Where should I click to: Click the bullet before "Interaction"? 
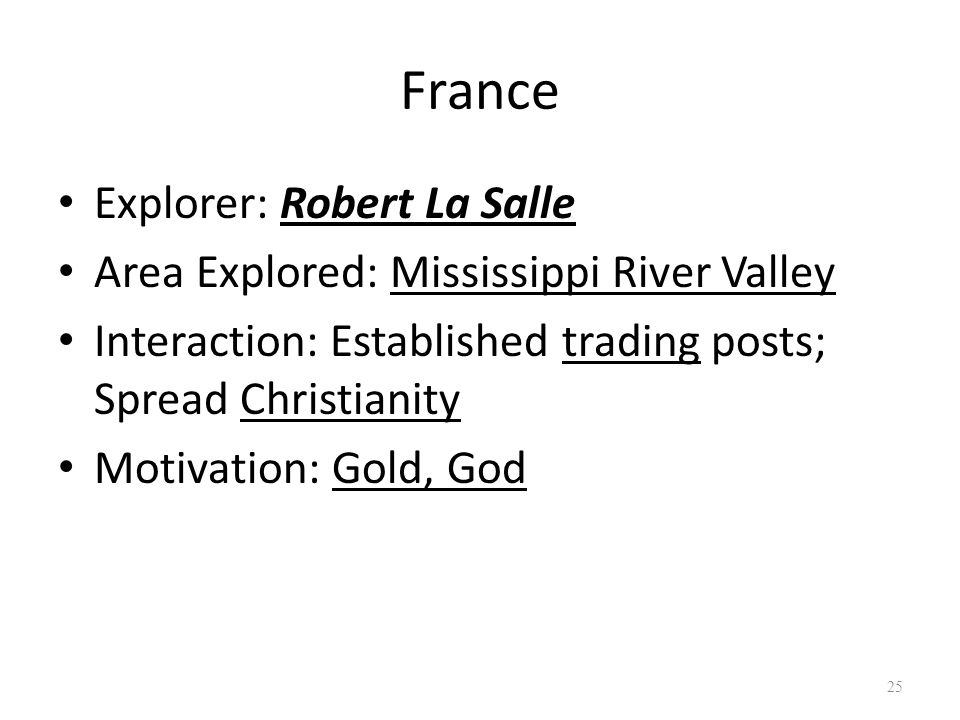tap(66, 339)
